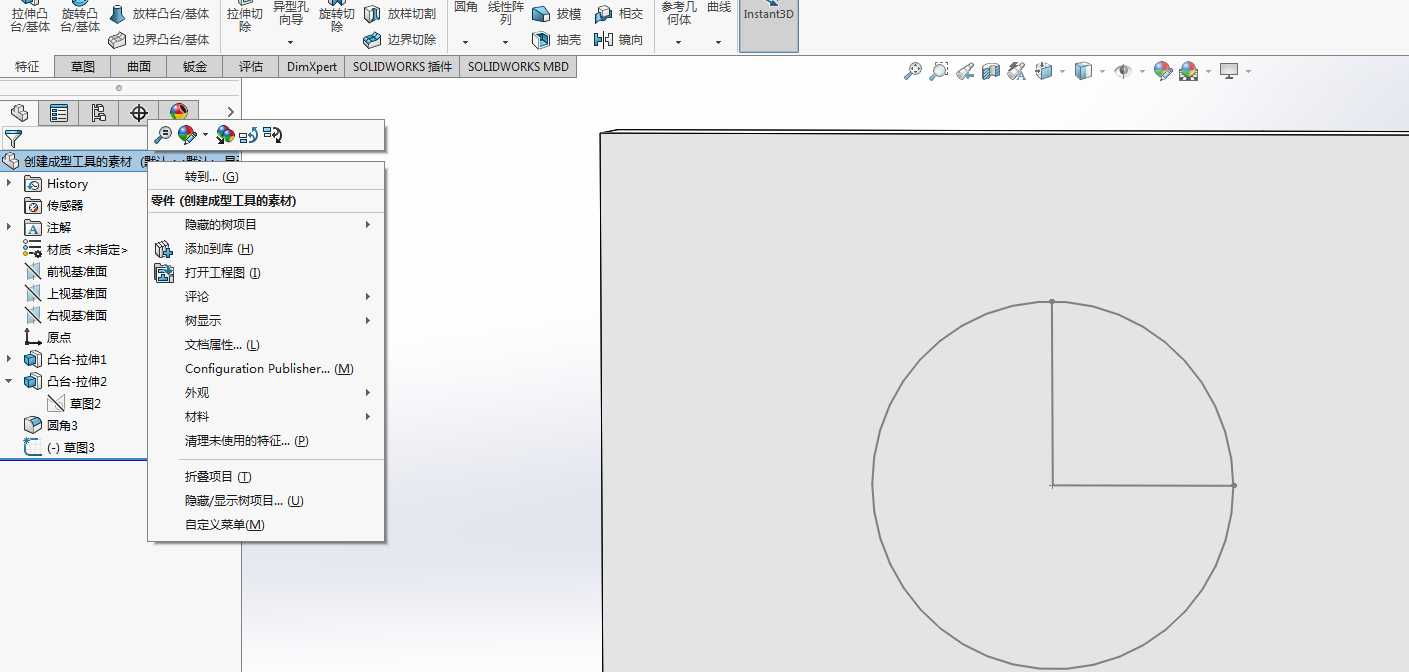The height and width of the screenshot is (672, 1409).
Task: Open the 线性阵列 pattern dropdown arrow
Action: (505, 43)
